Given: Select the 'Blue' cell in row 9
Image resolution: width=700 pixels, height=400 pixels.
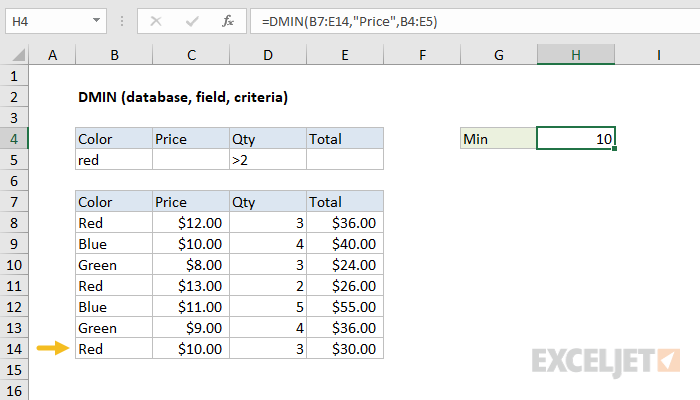Looking at the screenshot, I should point(114,244).
